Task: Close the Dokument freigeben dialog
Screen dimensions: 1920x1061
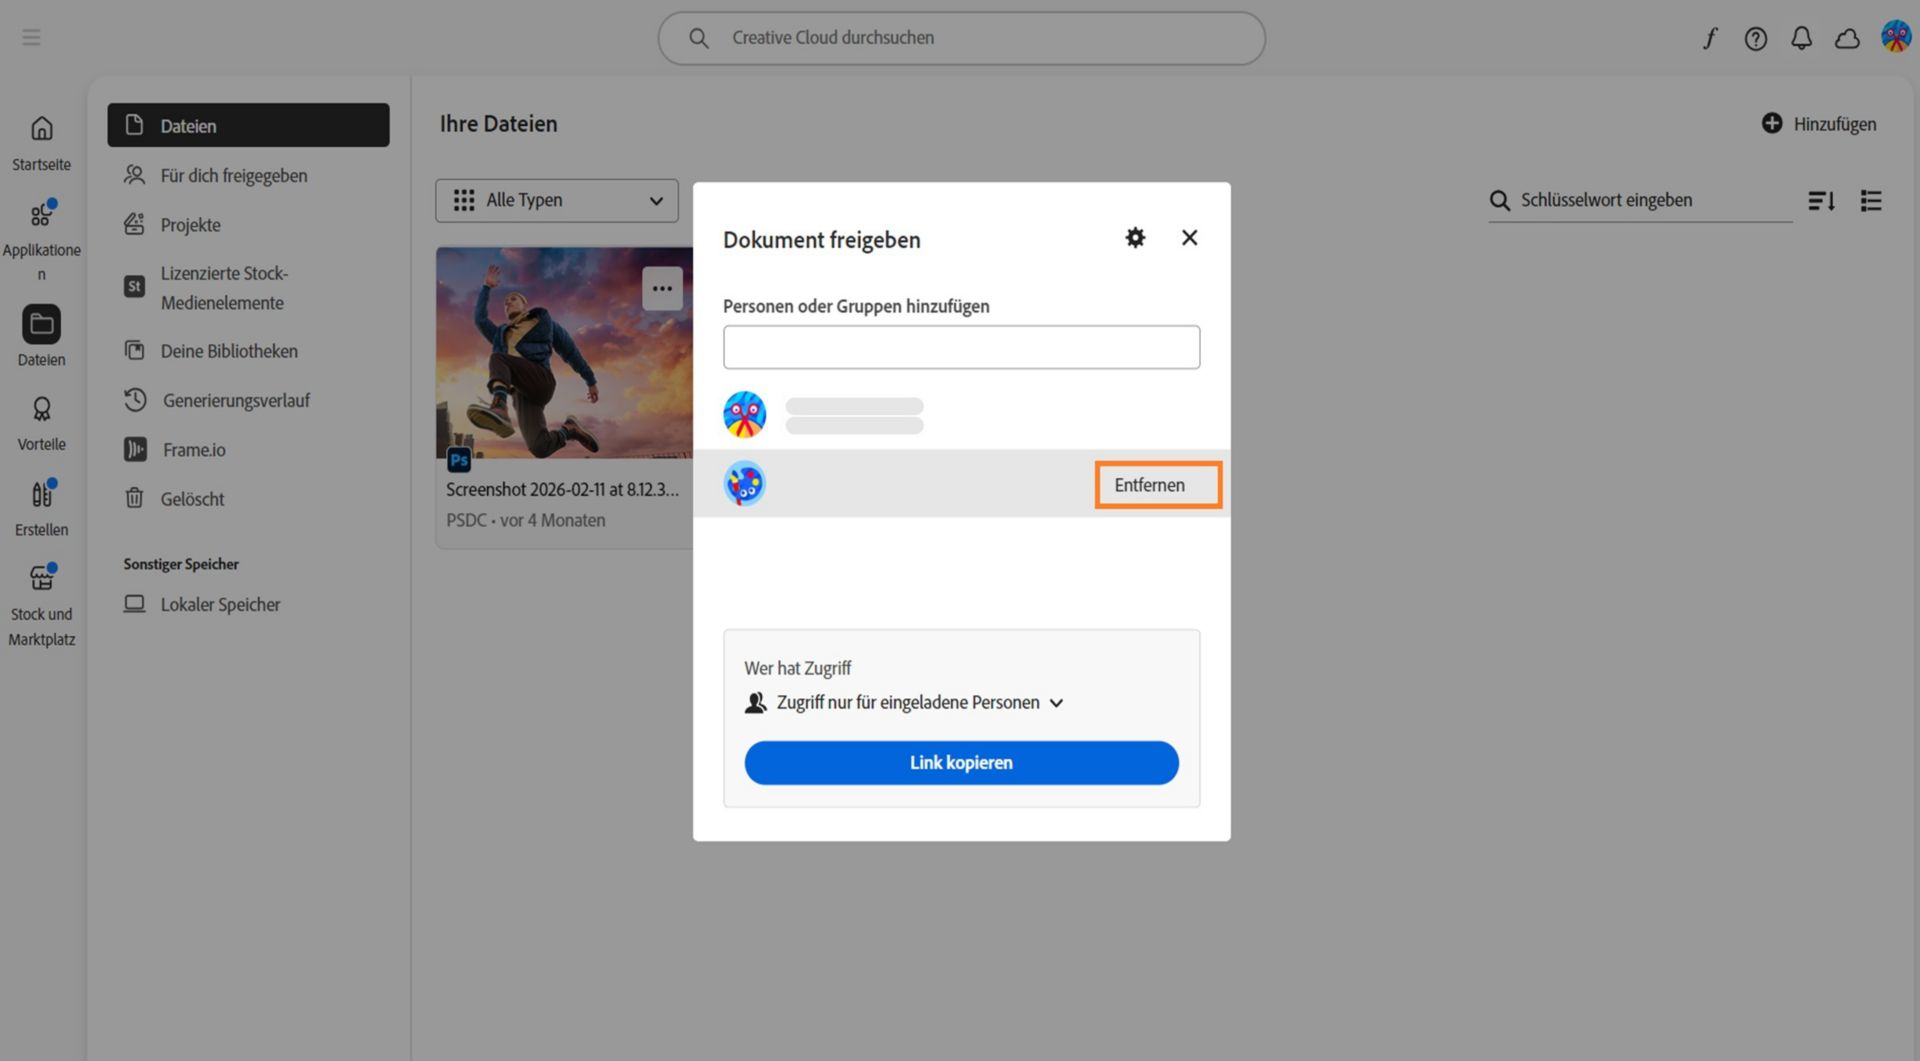Action: click(x=1189, y=238)
